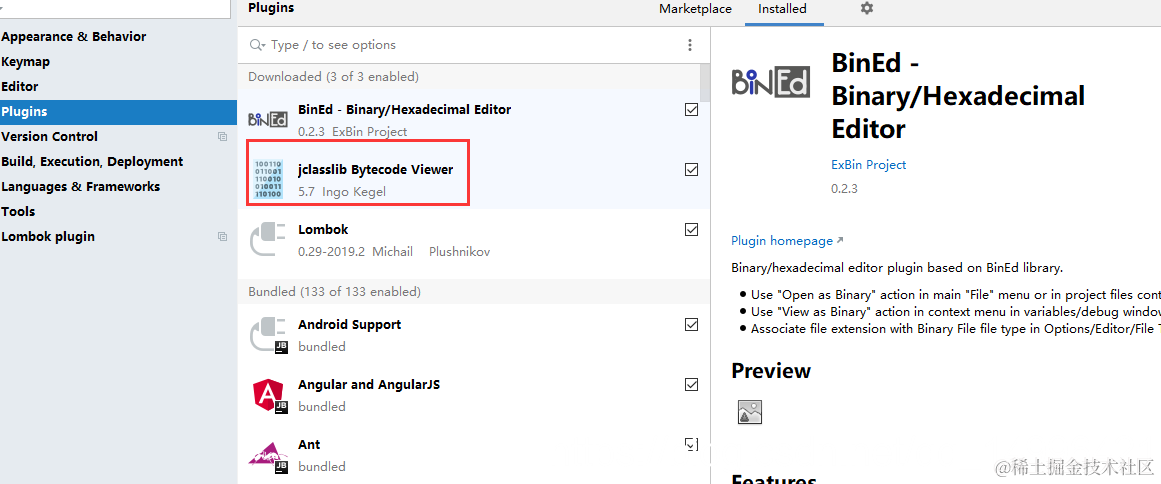This screenshot has height=484, width=1161.
Task: Click the Preview heading in details
Action: click(x=771, y=371)
